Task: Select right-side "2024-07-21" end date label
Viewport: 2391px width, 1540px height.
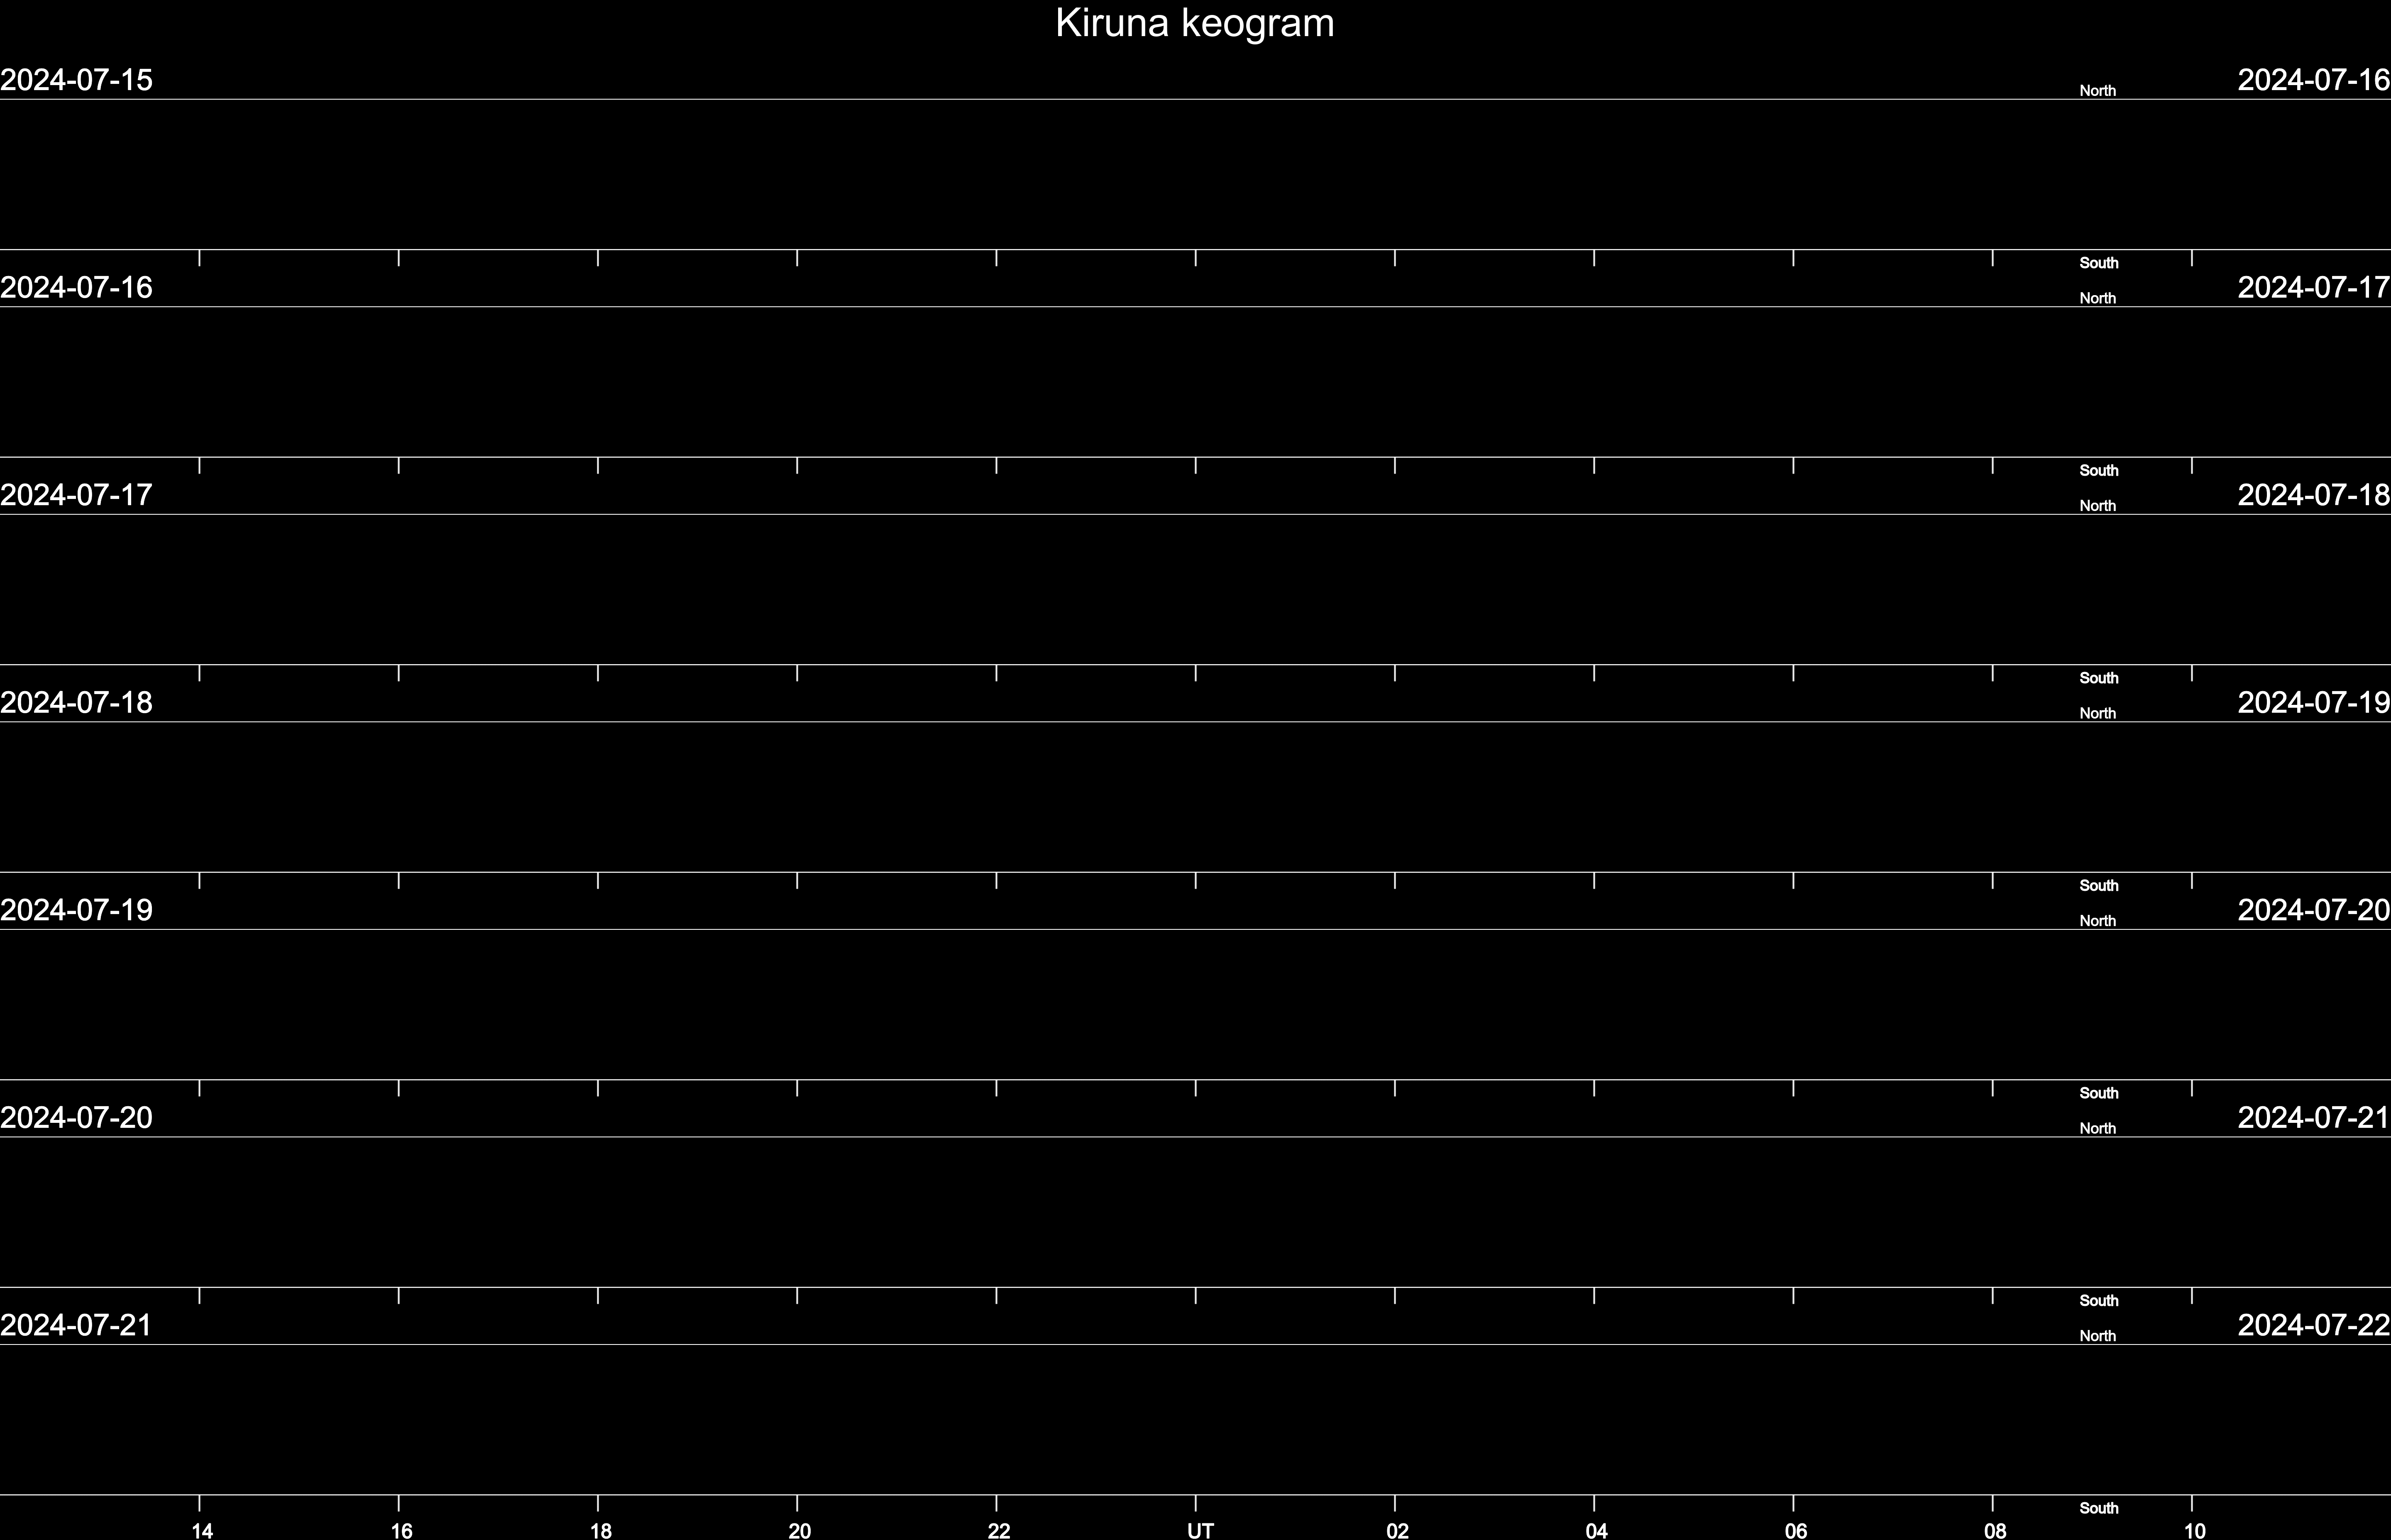Action: [x=2314, y=1118]
